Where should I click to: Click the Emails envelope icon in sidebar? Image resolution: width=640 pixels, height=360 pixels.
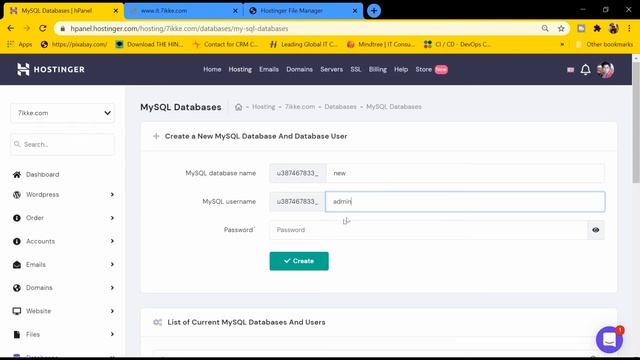click(x=17, y=264)
